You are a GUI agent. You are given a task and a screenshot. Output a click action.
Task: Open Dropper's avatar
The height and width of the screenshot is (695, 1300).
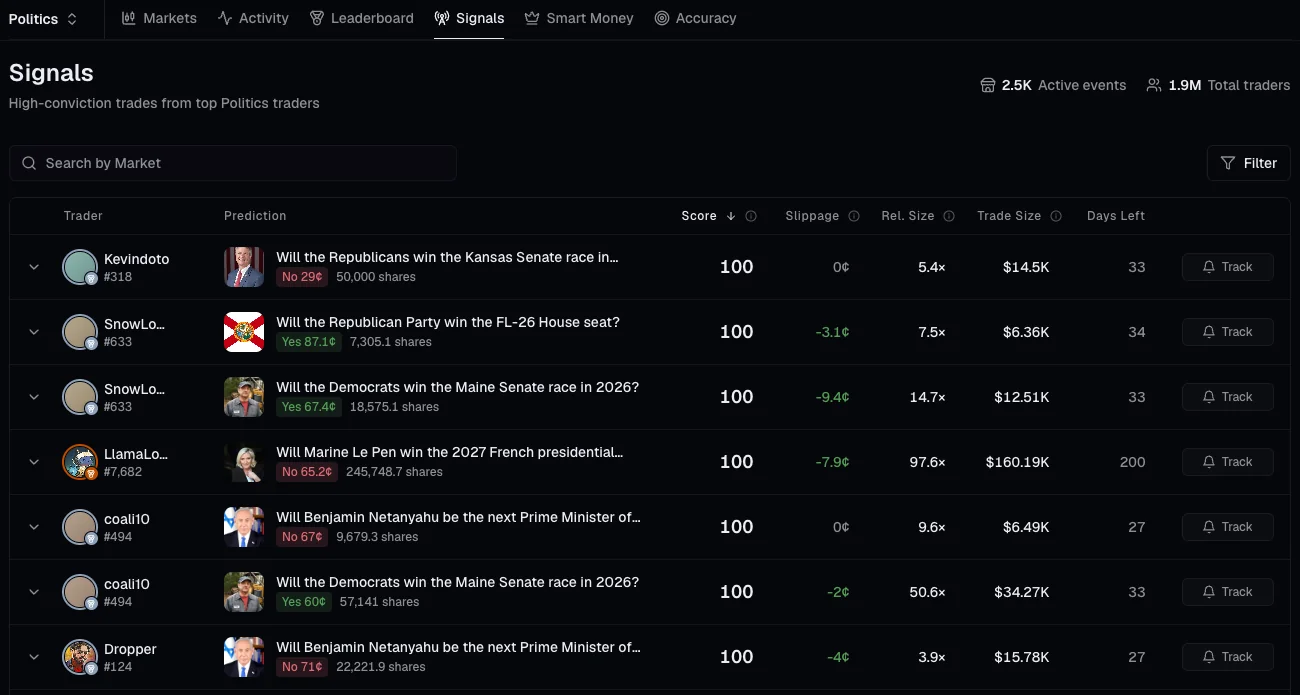[x=80, y=657]
